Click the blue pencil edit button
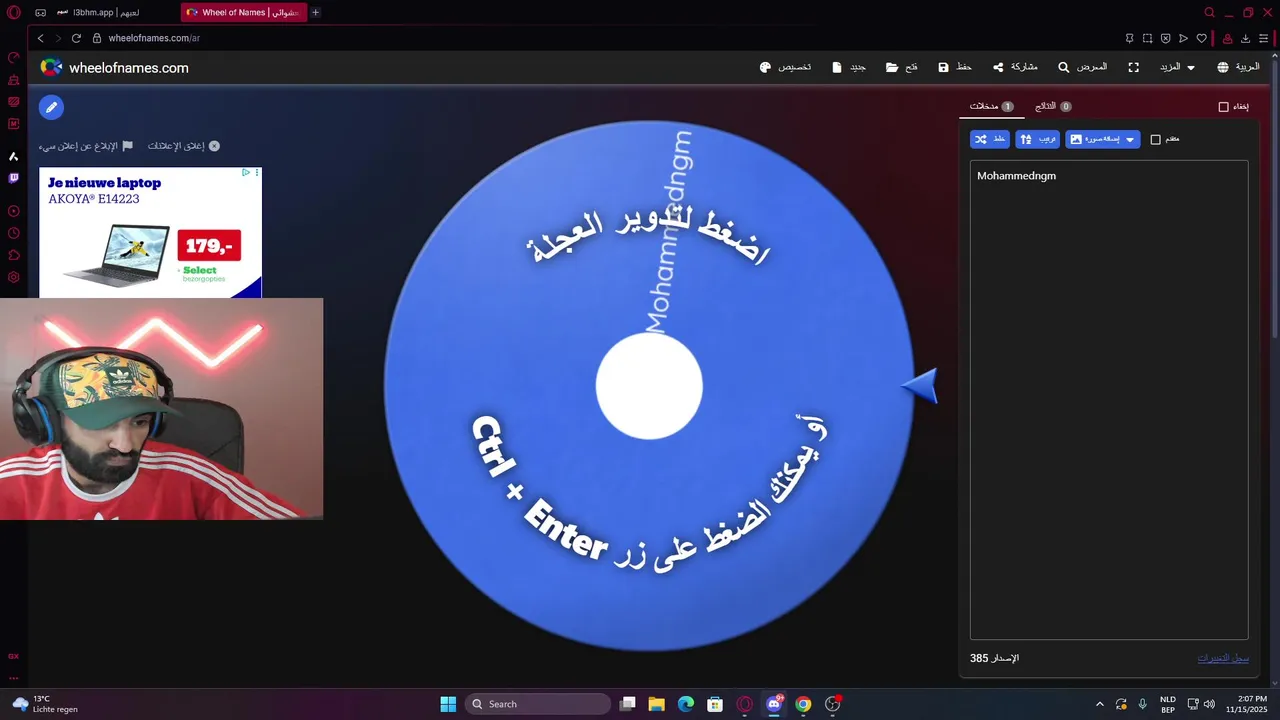Image resolution: width=1280 pixels, height=720 pixels. point(51,107)
